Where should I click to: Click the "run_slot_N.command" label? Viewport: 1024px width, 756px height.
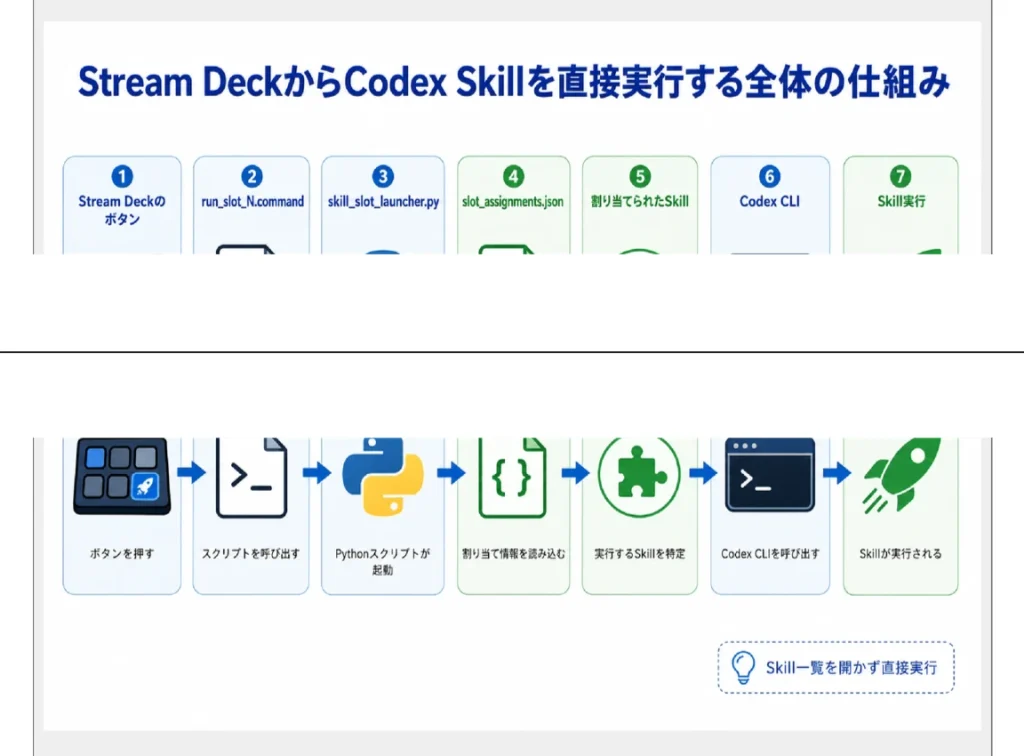click(x=252, y=202)
